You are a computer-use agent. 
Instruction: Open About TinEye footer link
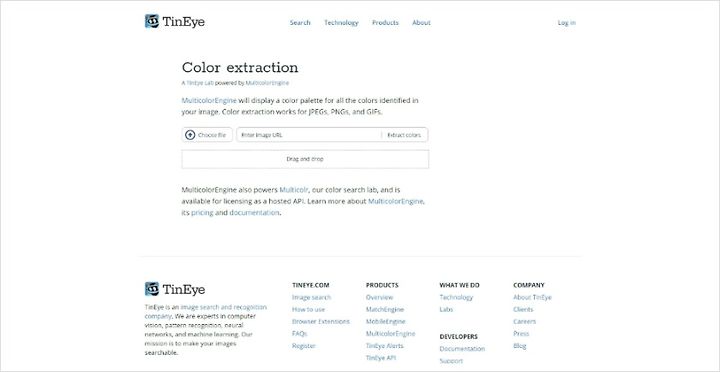[532, 298]
